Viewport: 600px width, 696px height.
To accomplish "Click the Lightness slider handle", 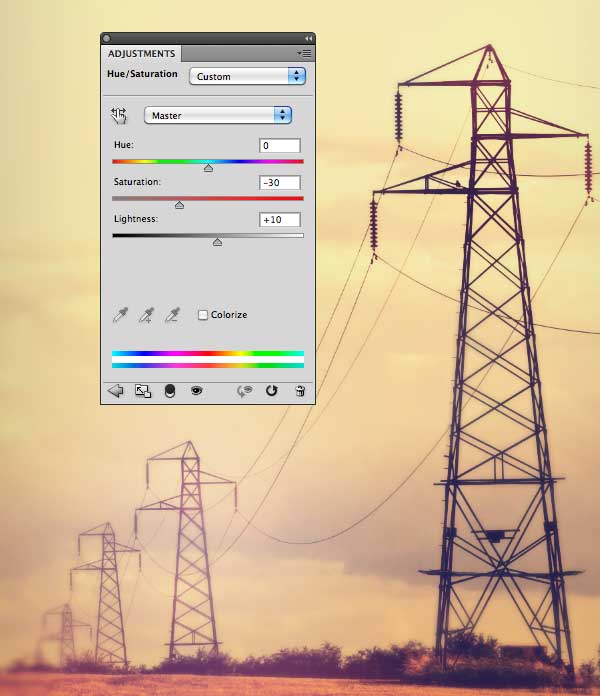I will pyautogui.click(x=217, y=242).
